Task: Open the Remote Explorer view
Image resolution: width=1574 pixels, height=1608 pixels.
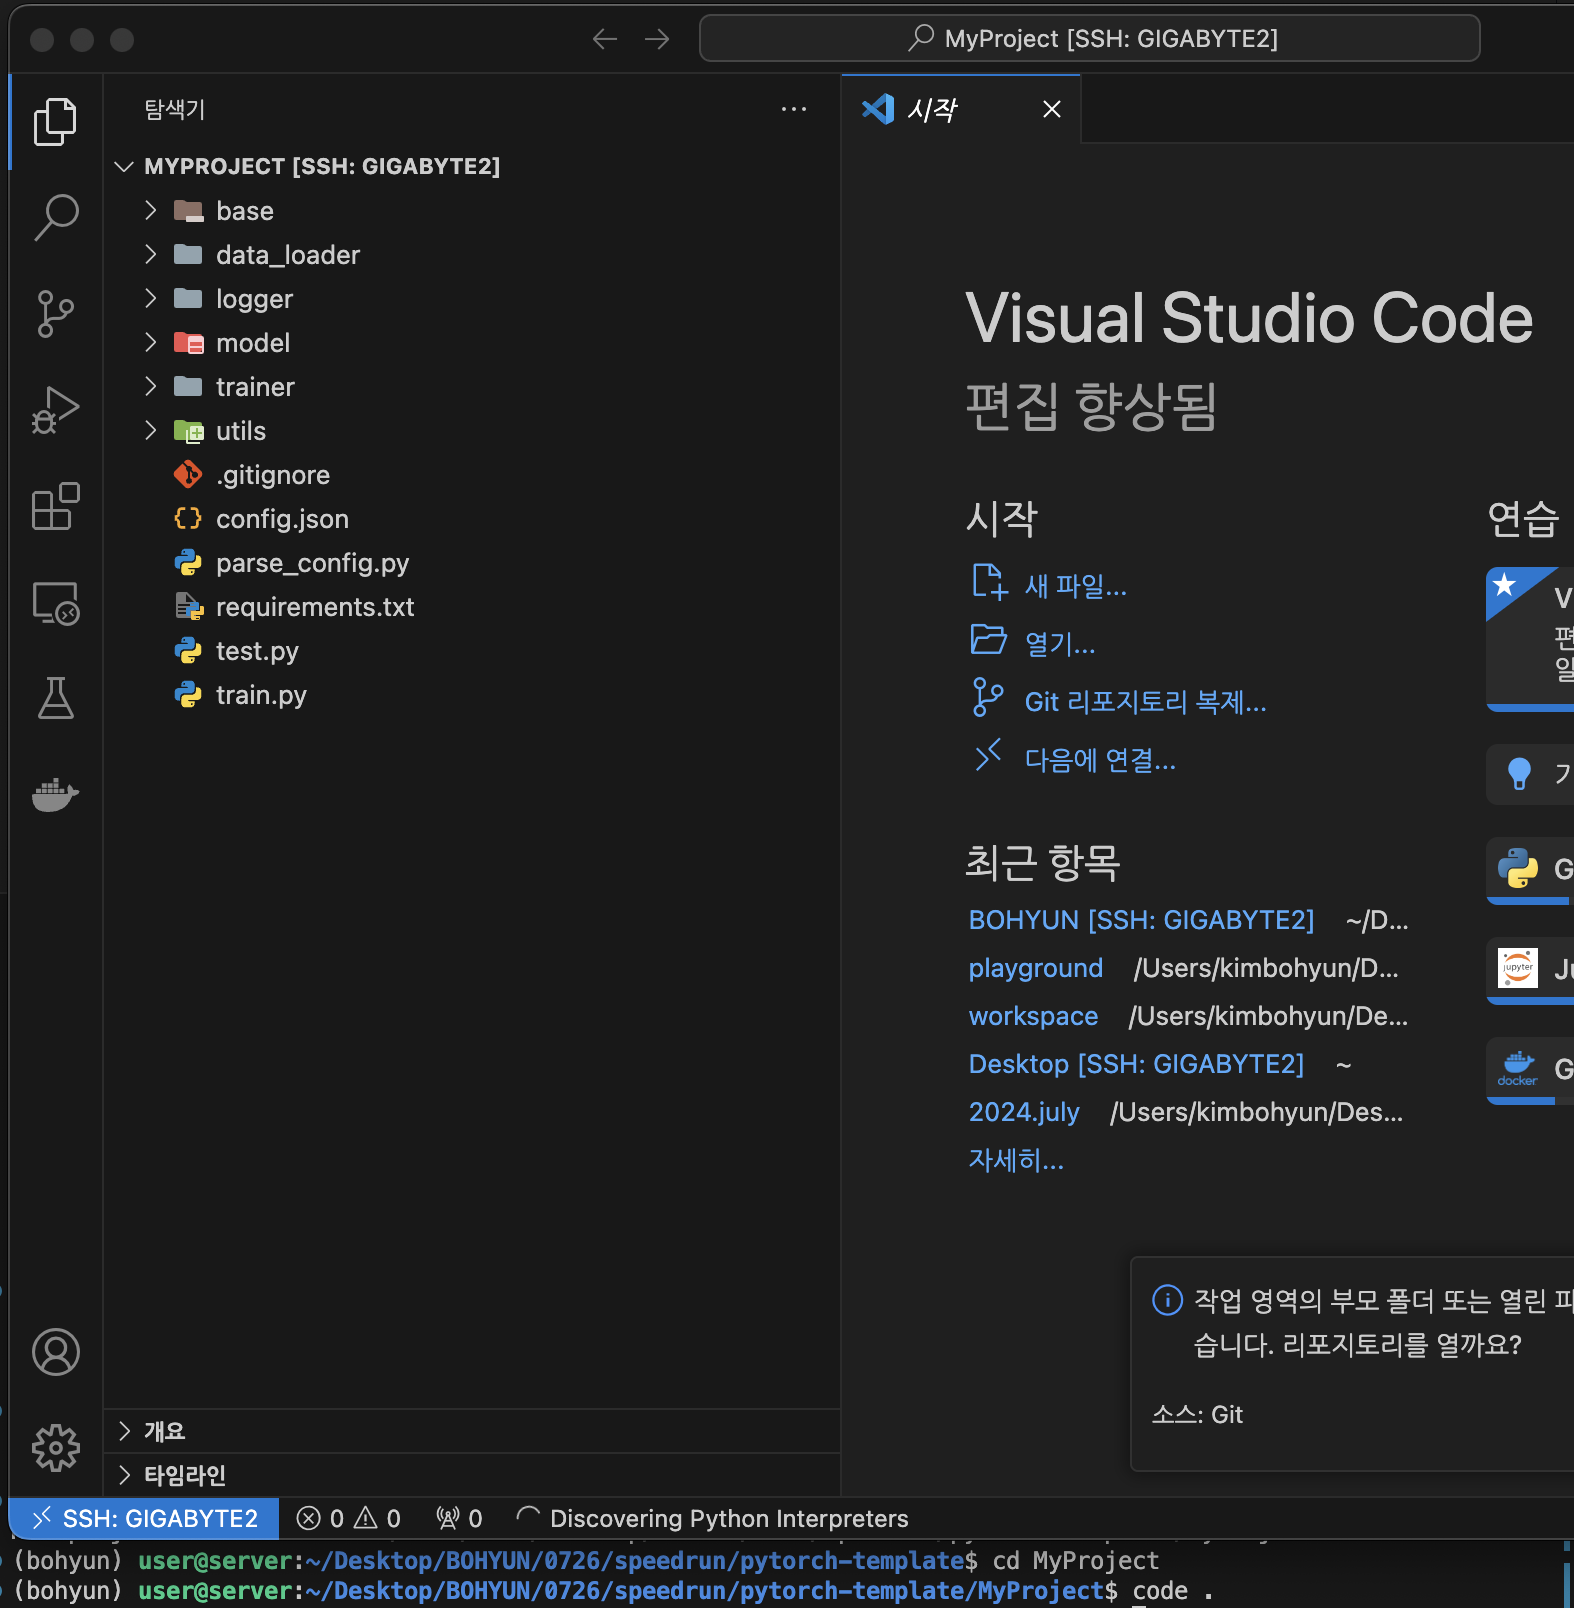Action: (55, 603)
